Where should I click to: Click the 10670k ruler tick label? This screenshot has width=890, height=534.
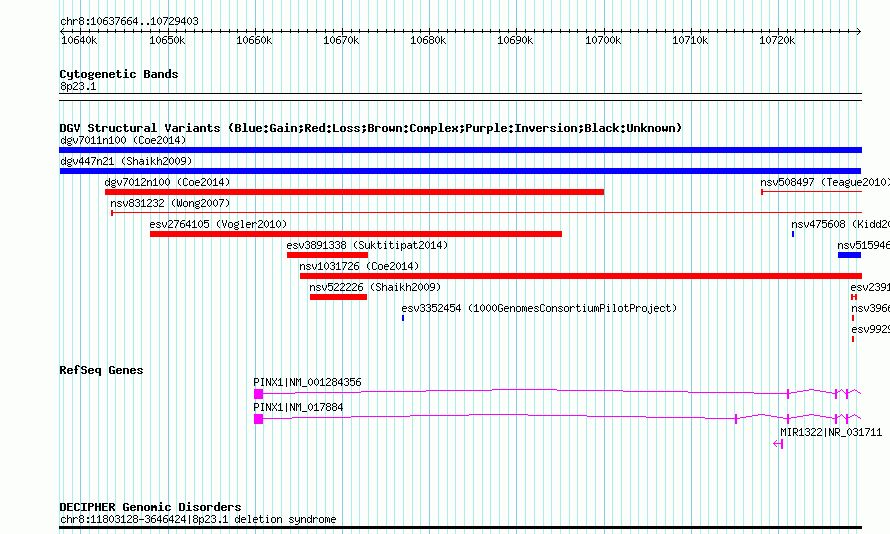coord(341,40)
